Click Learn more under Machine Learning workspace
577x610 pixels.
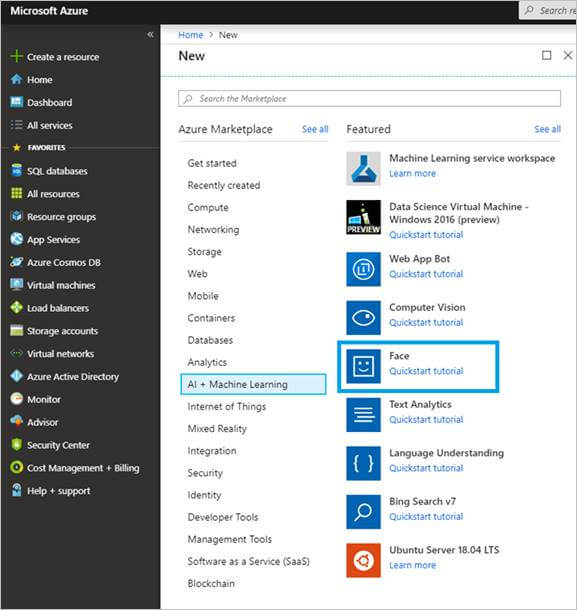412,174
